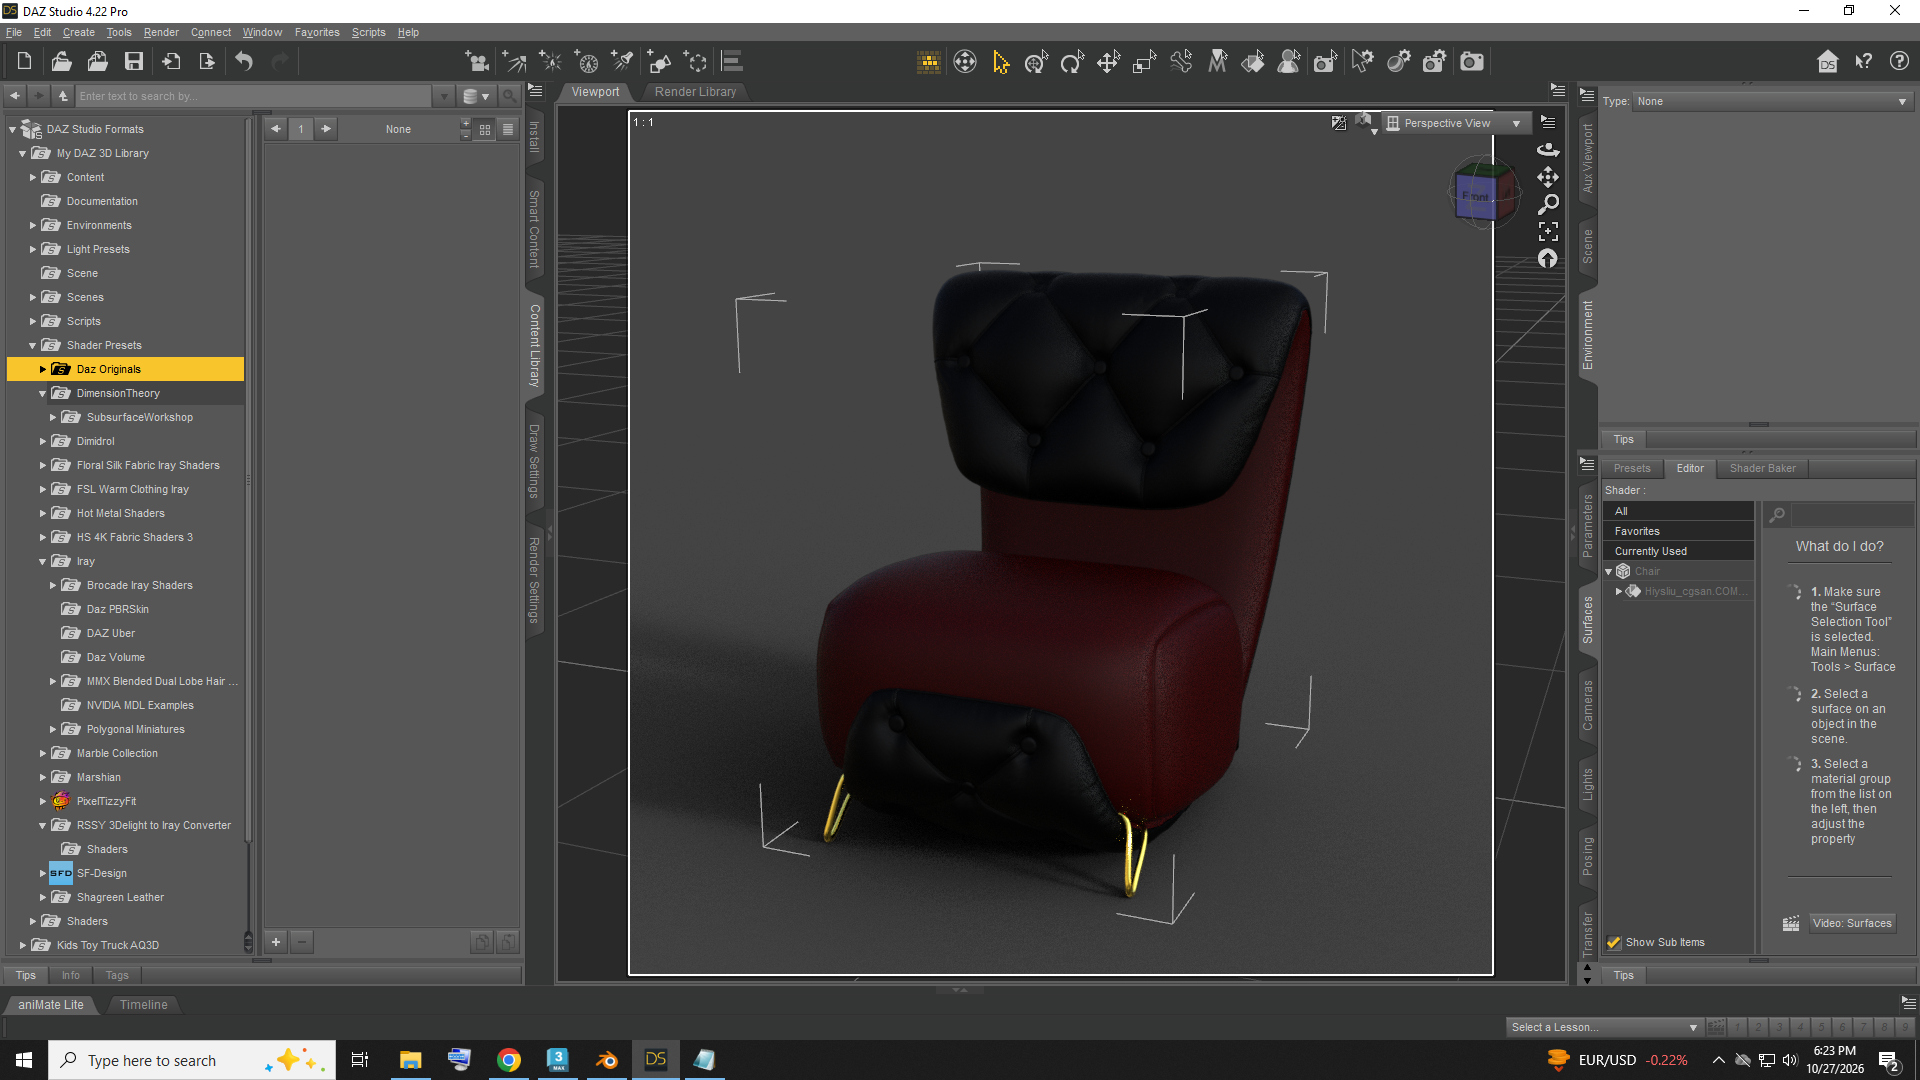Open the Perspective View dropdown
Screen dimensions: 1920x1080
(1456, 123)
